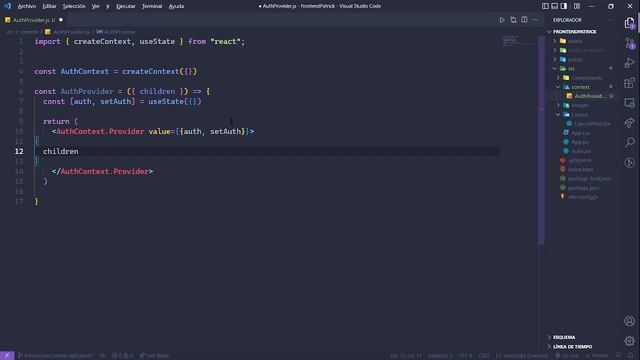The width and height of the screenshot is (640, 360).
Task: Open the Selección menu
Action: 74,6
